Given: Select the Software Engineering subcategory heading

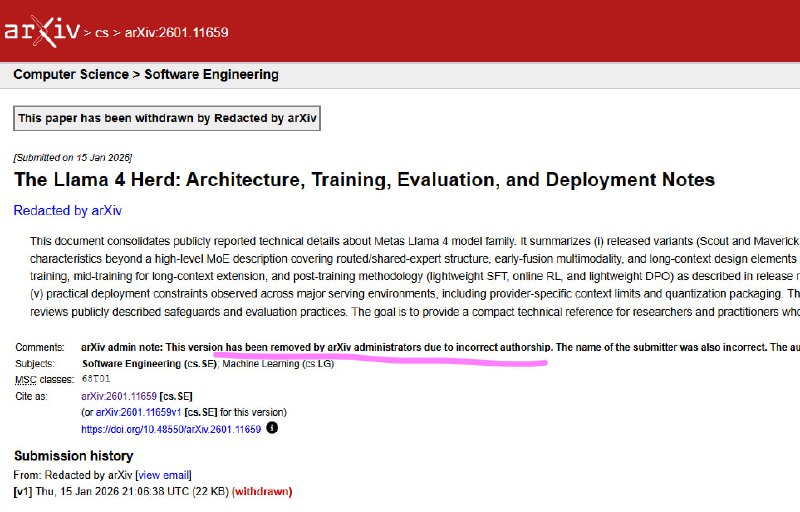Looking at the screenshot, I should 212,75.
